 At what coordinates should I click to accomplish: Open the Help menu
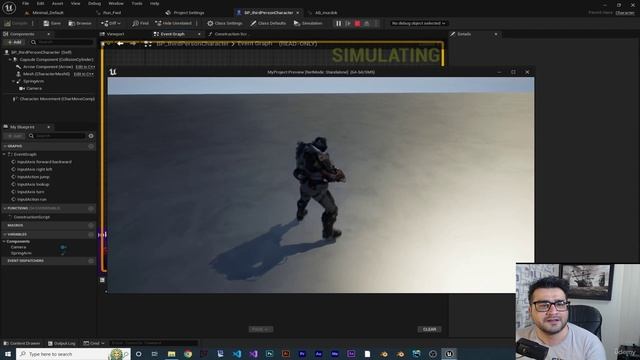coord(154,3)
